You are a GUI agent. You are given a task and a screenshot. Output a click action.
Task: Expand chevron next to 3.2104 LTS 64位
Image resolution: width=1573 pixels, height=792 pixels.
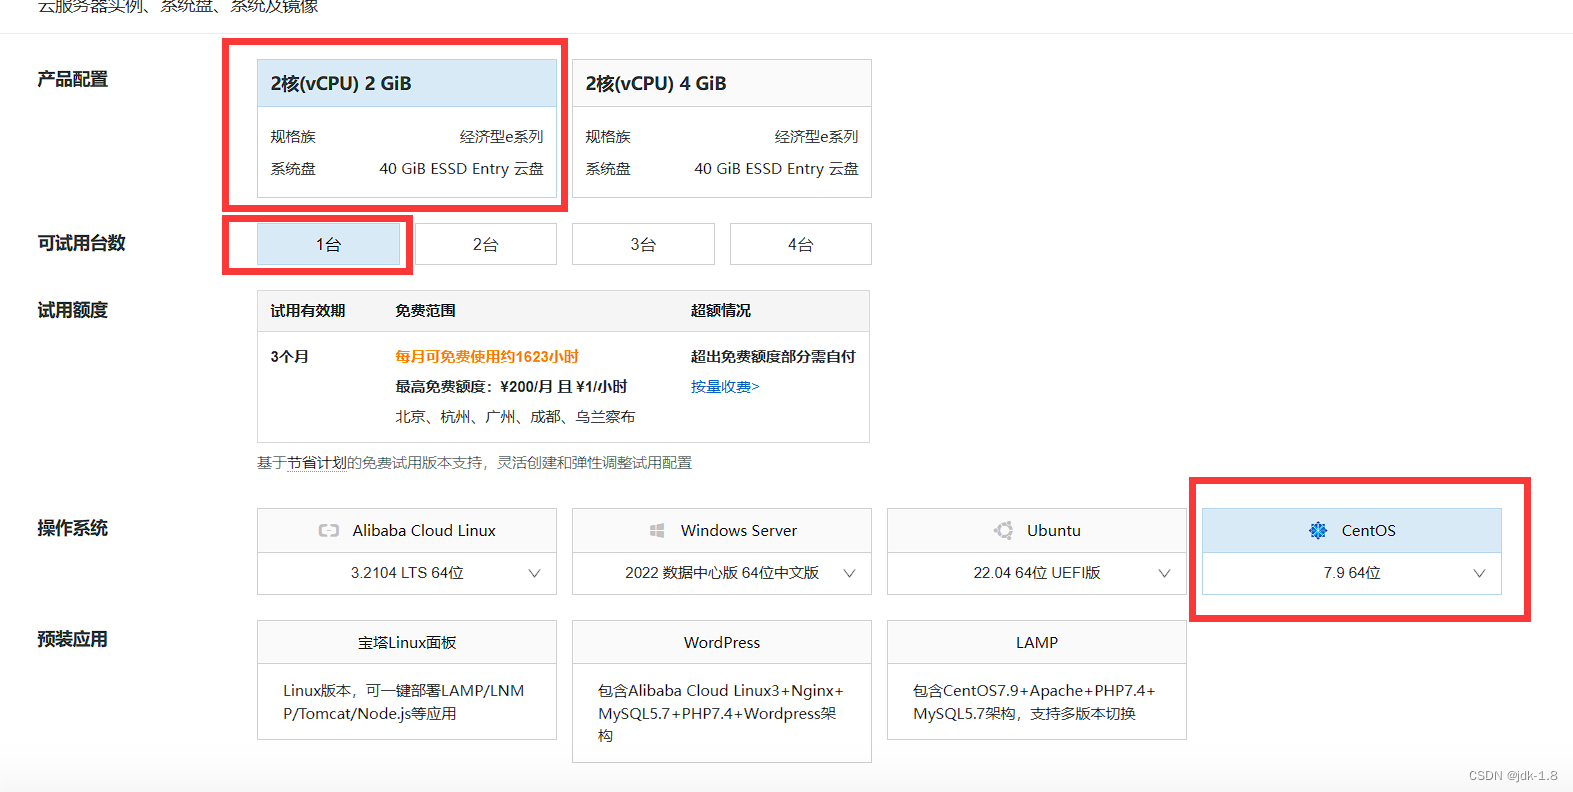[534, 573]
